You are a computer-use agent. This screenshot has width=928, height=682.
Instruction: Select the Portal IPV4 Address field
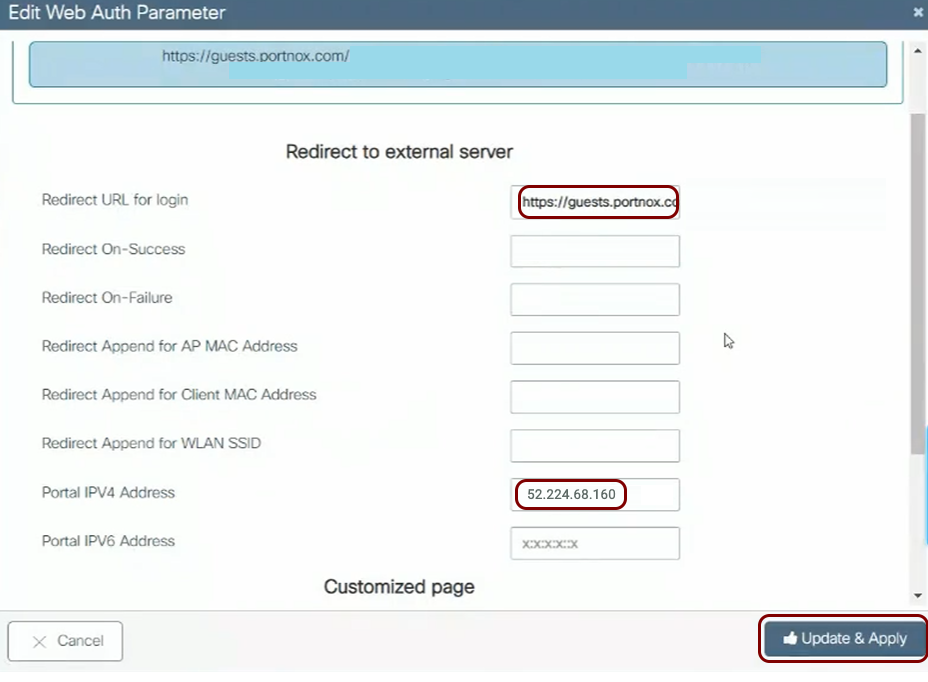(595, 494)
